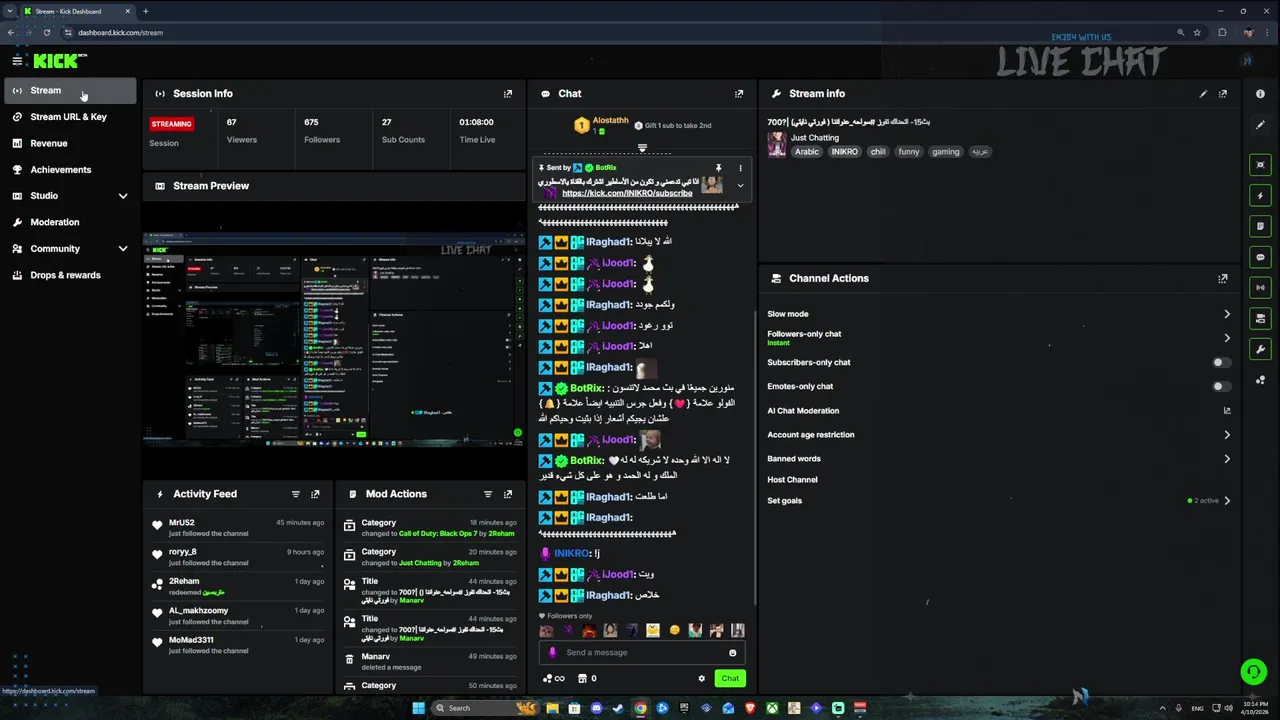Pop out the Mod Actions panel
Image resolution: width=1280 pixels, height=720 pixels.
[x=508, y=494]
